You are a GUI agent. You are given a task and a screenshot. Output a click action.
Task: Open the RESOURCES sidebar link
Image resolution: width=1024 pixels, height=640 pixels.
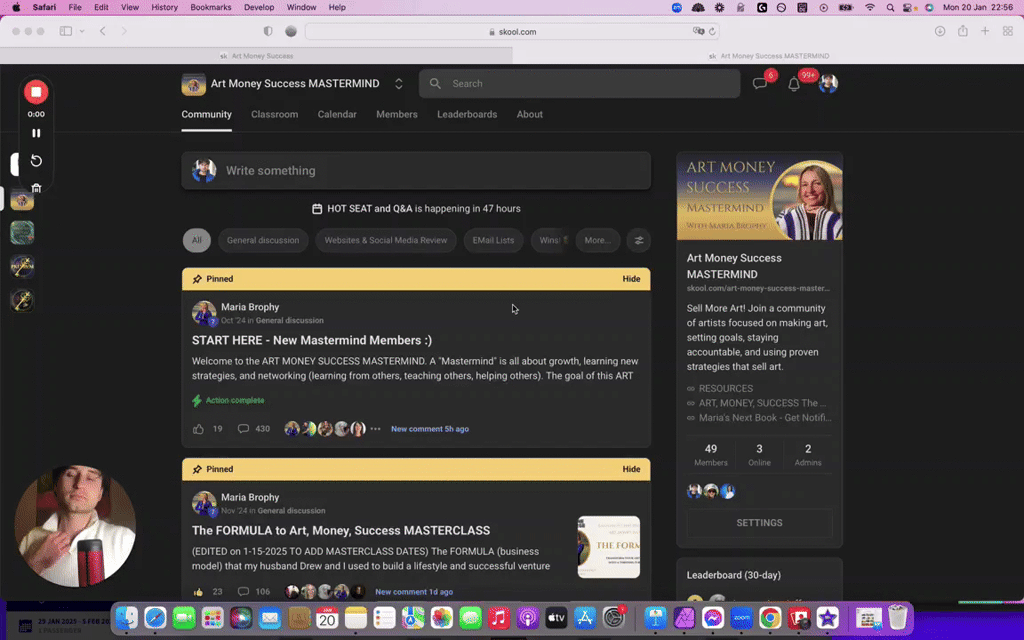(726, 389)
